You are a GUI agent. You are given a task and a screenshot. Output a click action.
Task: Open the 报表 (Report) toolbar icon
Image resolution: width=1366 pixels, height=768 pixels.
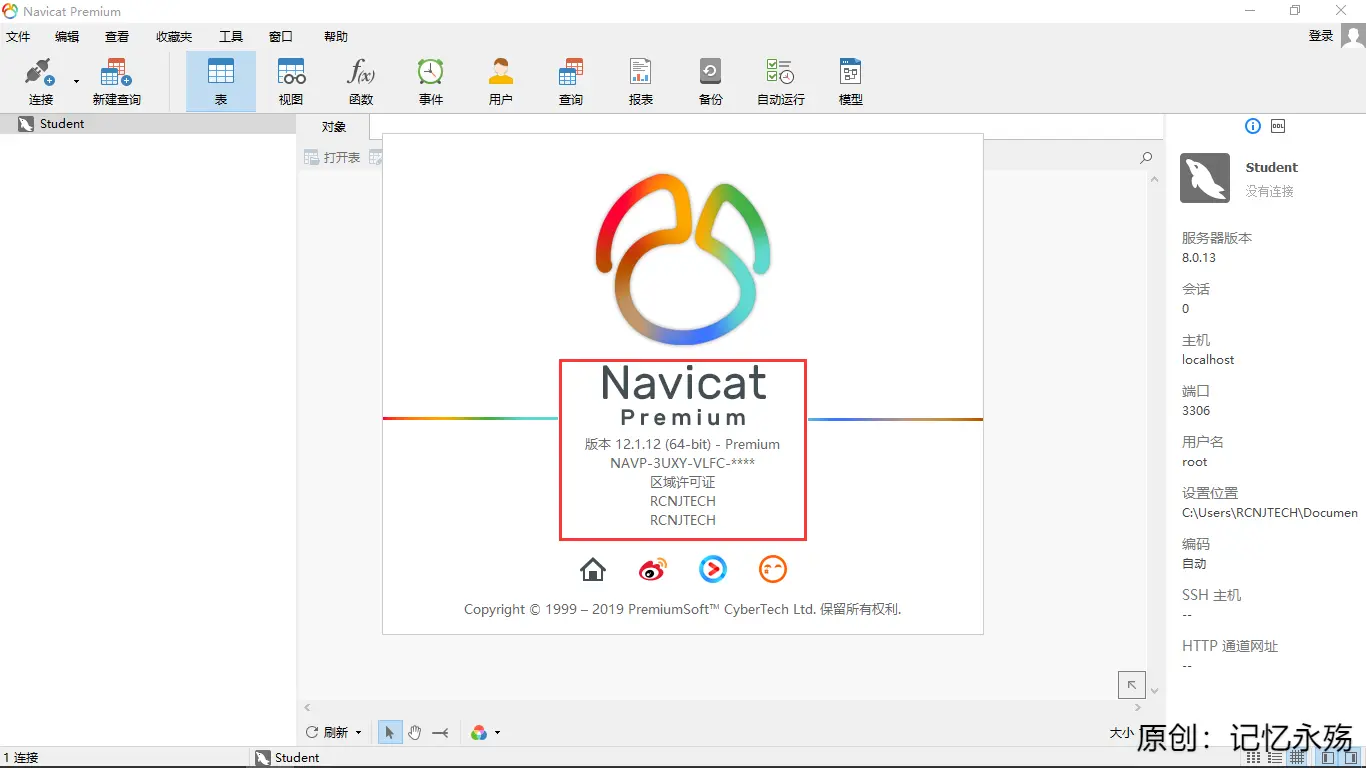coord(641,82)
